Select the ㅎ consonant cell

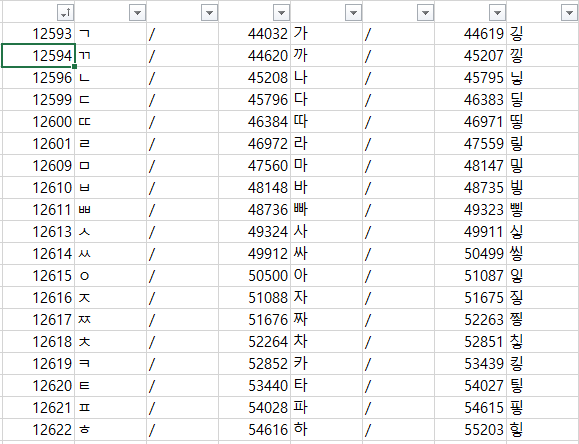(110, 430)
